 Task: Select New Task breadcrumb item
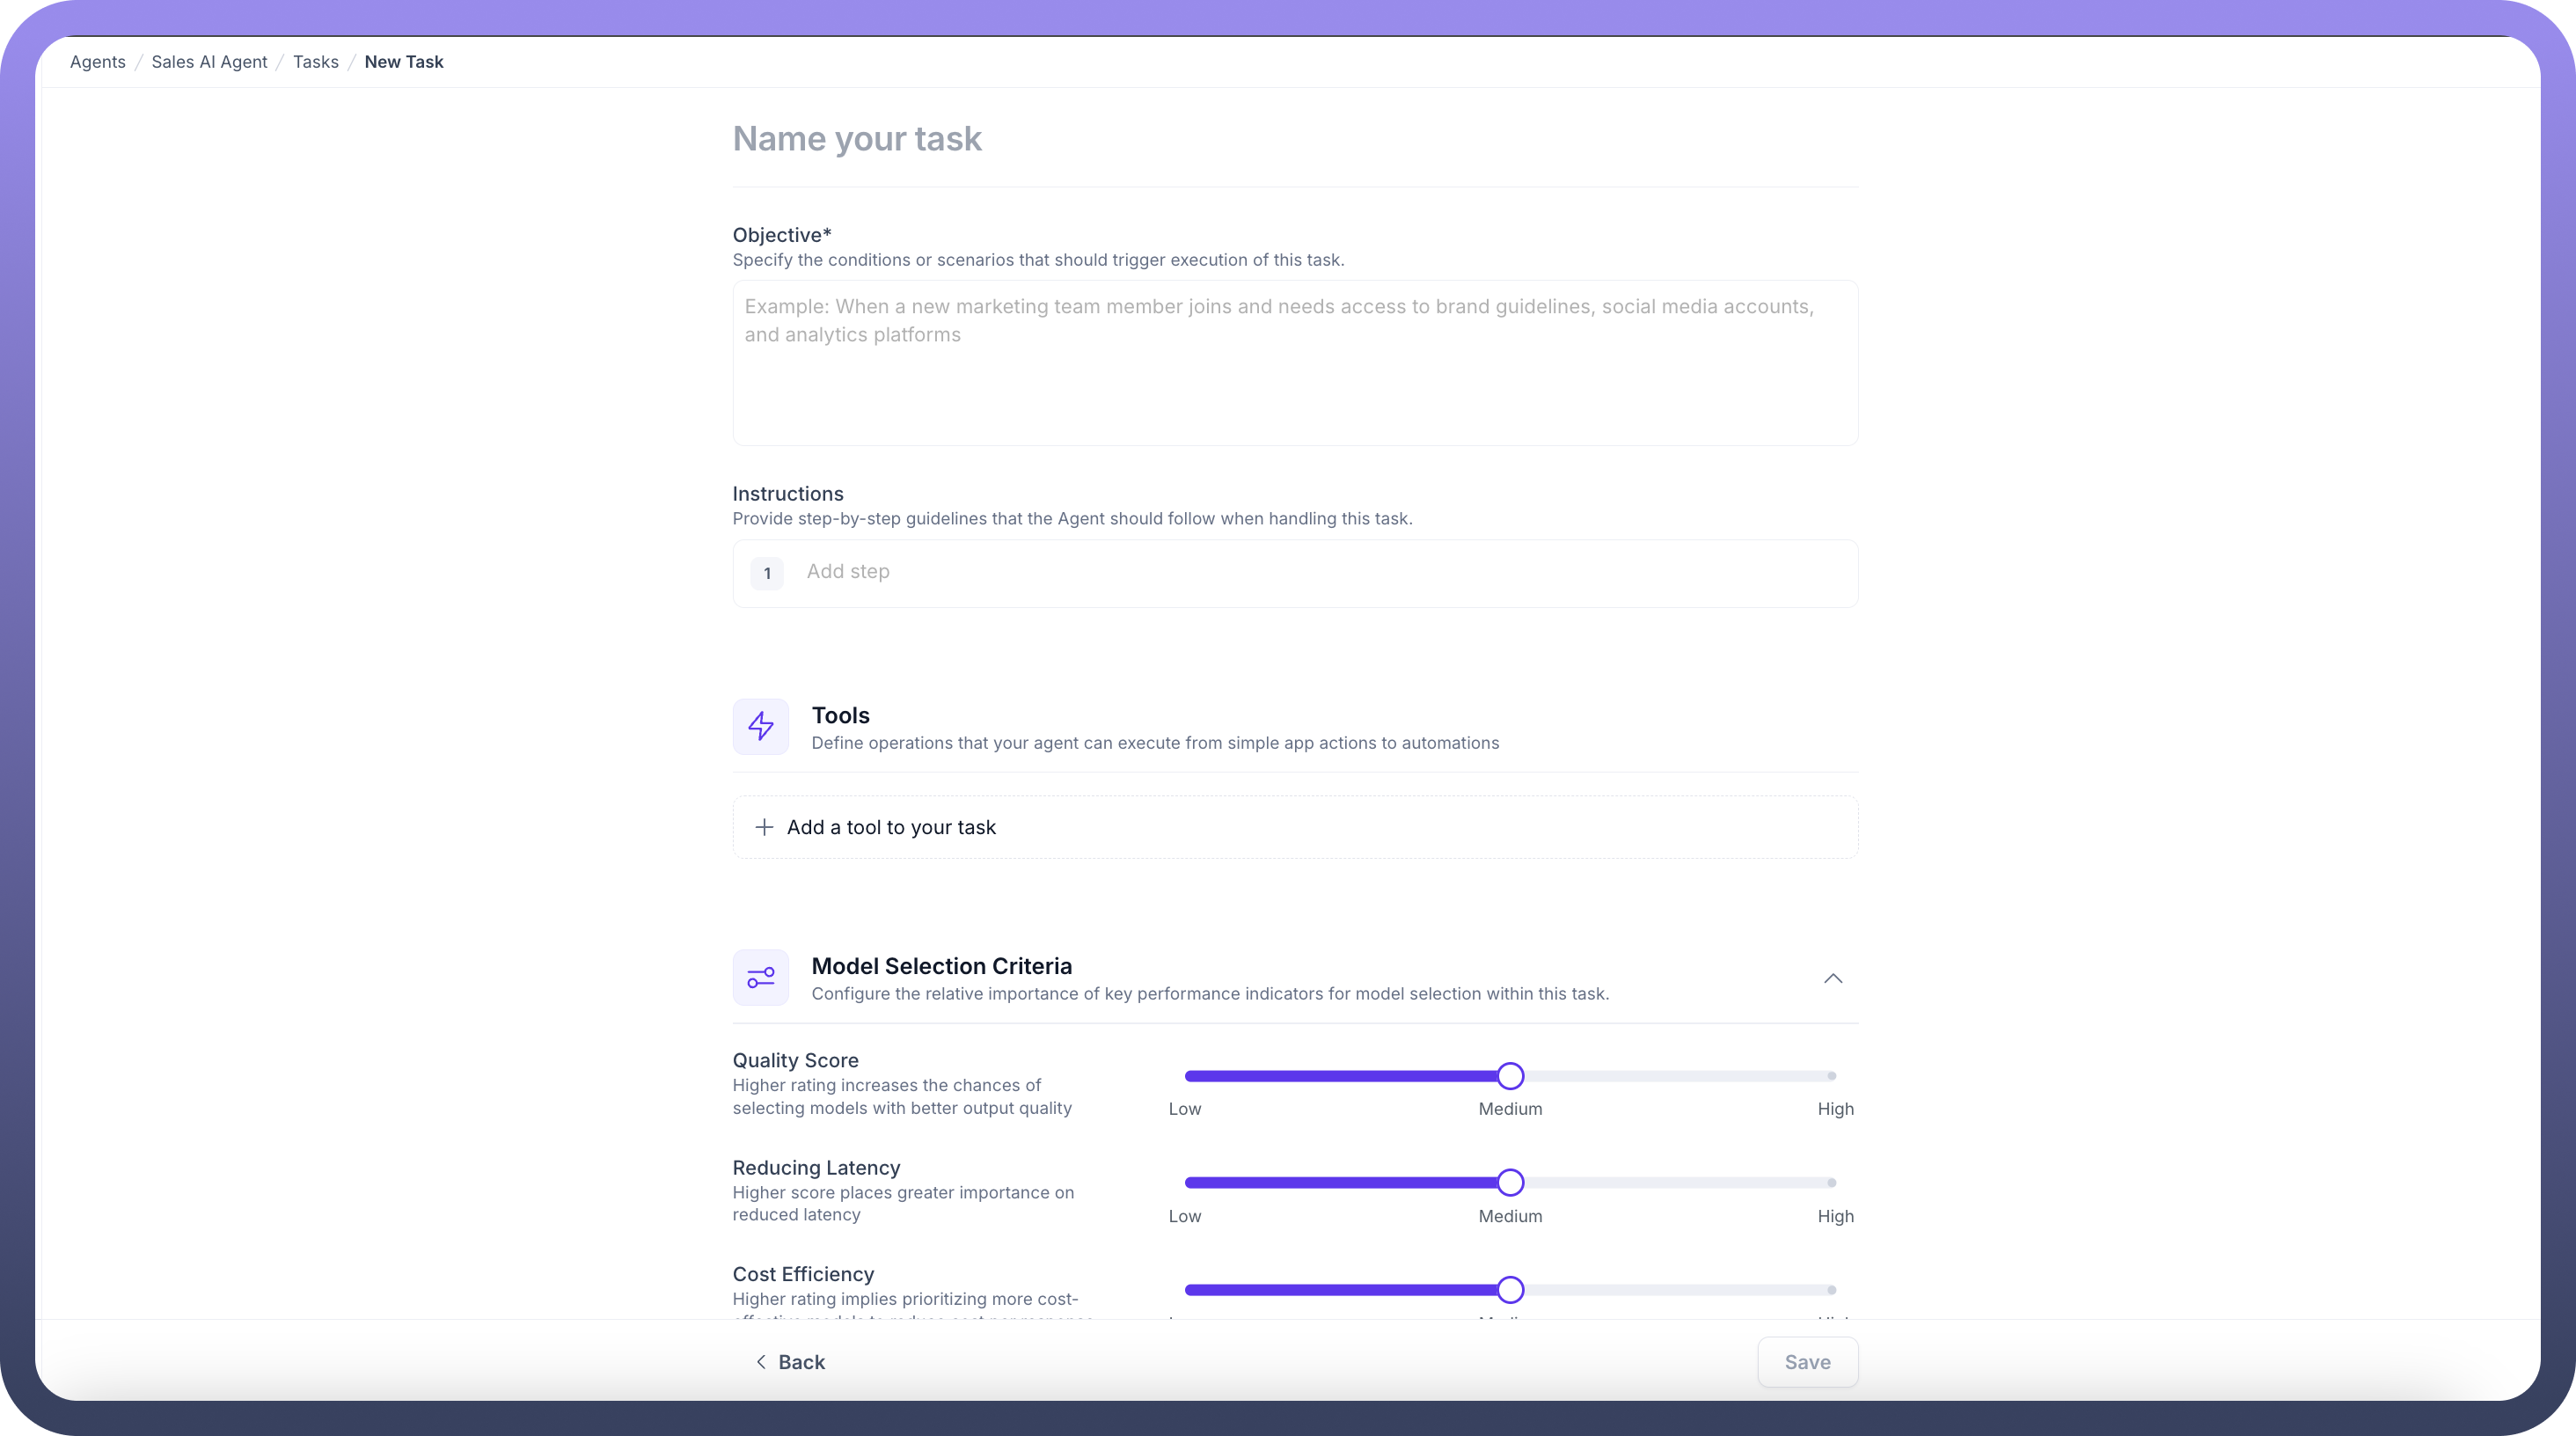(404, 62)
